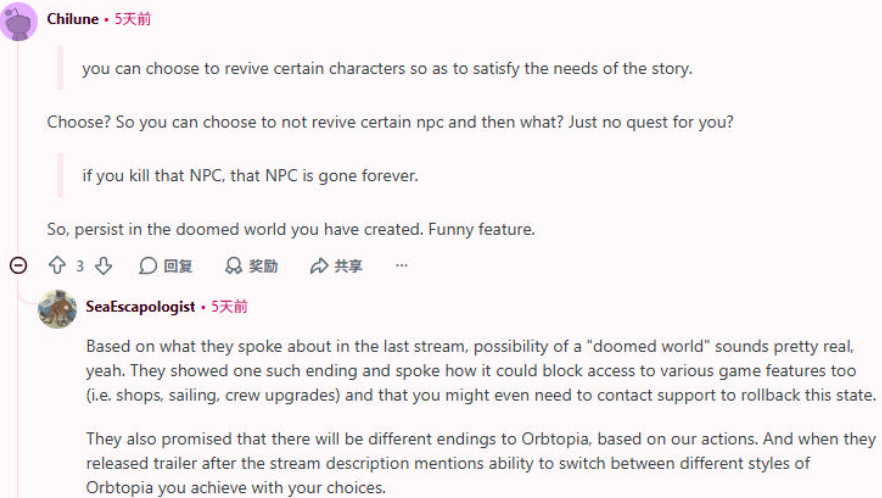Open the three-dot more options menu
Image resolution: width=882 pixels, height=498 pixels.
(401, 265)
